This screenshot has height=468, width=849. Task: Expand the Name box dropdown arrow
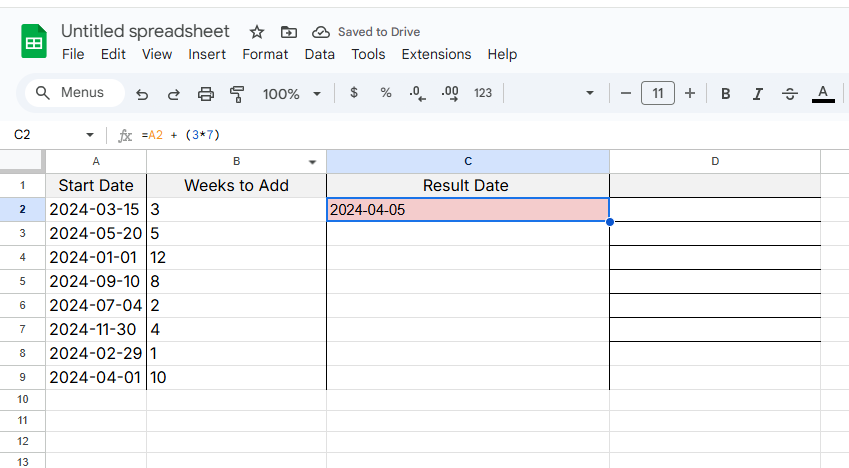pyautogui.click(x=90, y=135)
